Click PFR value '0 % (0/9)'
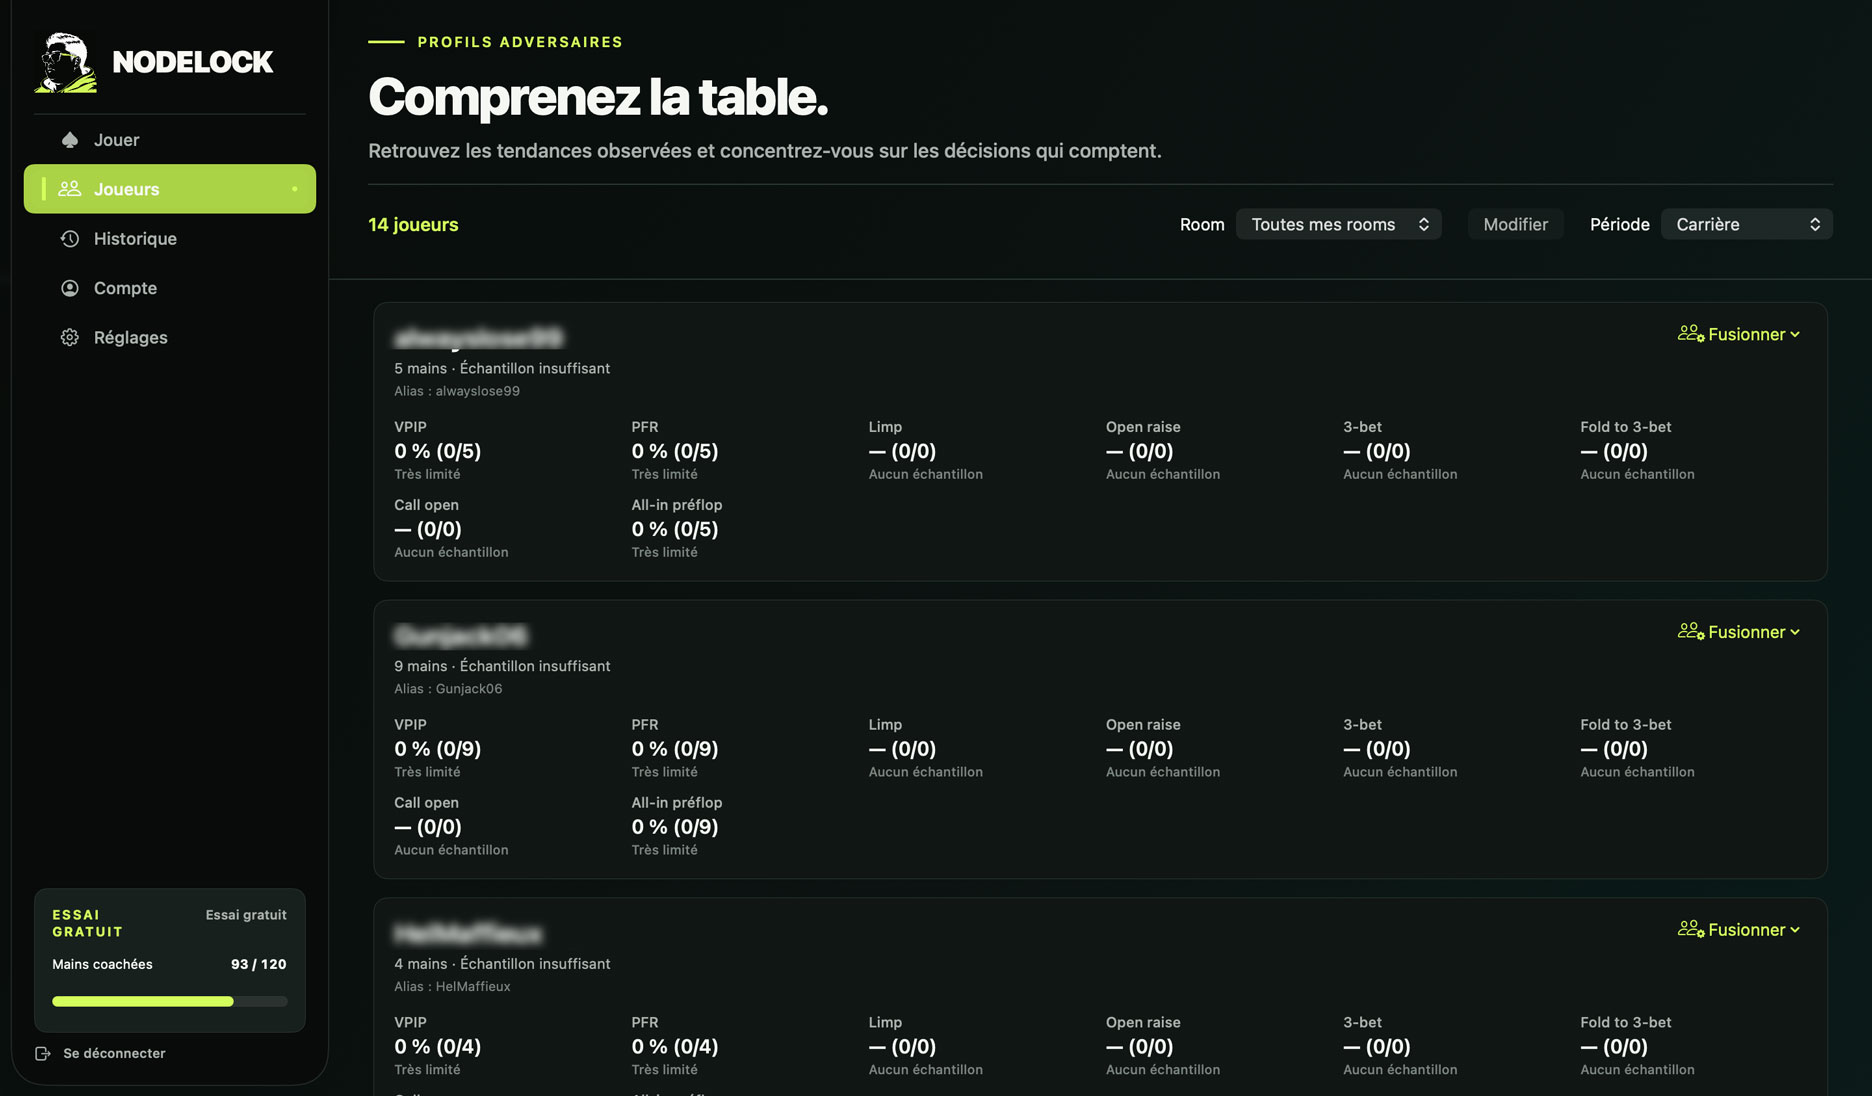1872x1096 pixels. pos(675,749)
